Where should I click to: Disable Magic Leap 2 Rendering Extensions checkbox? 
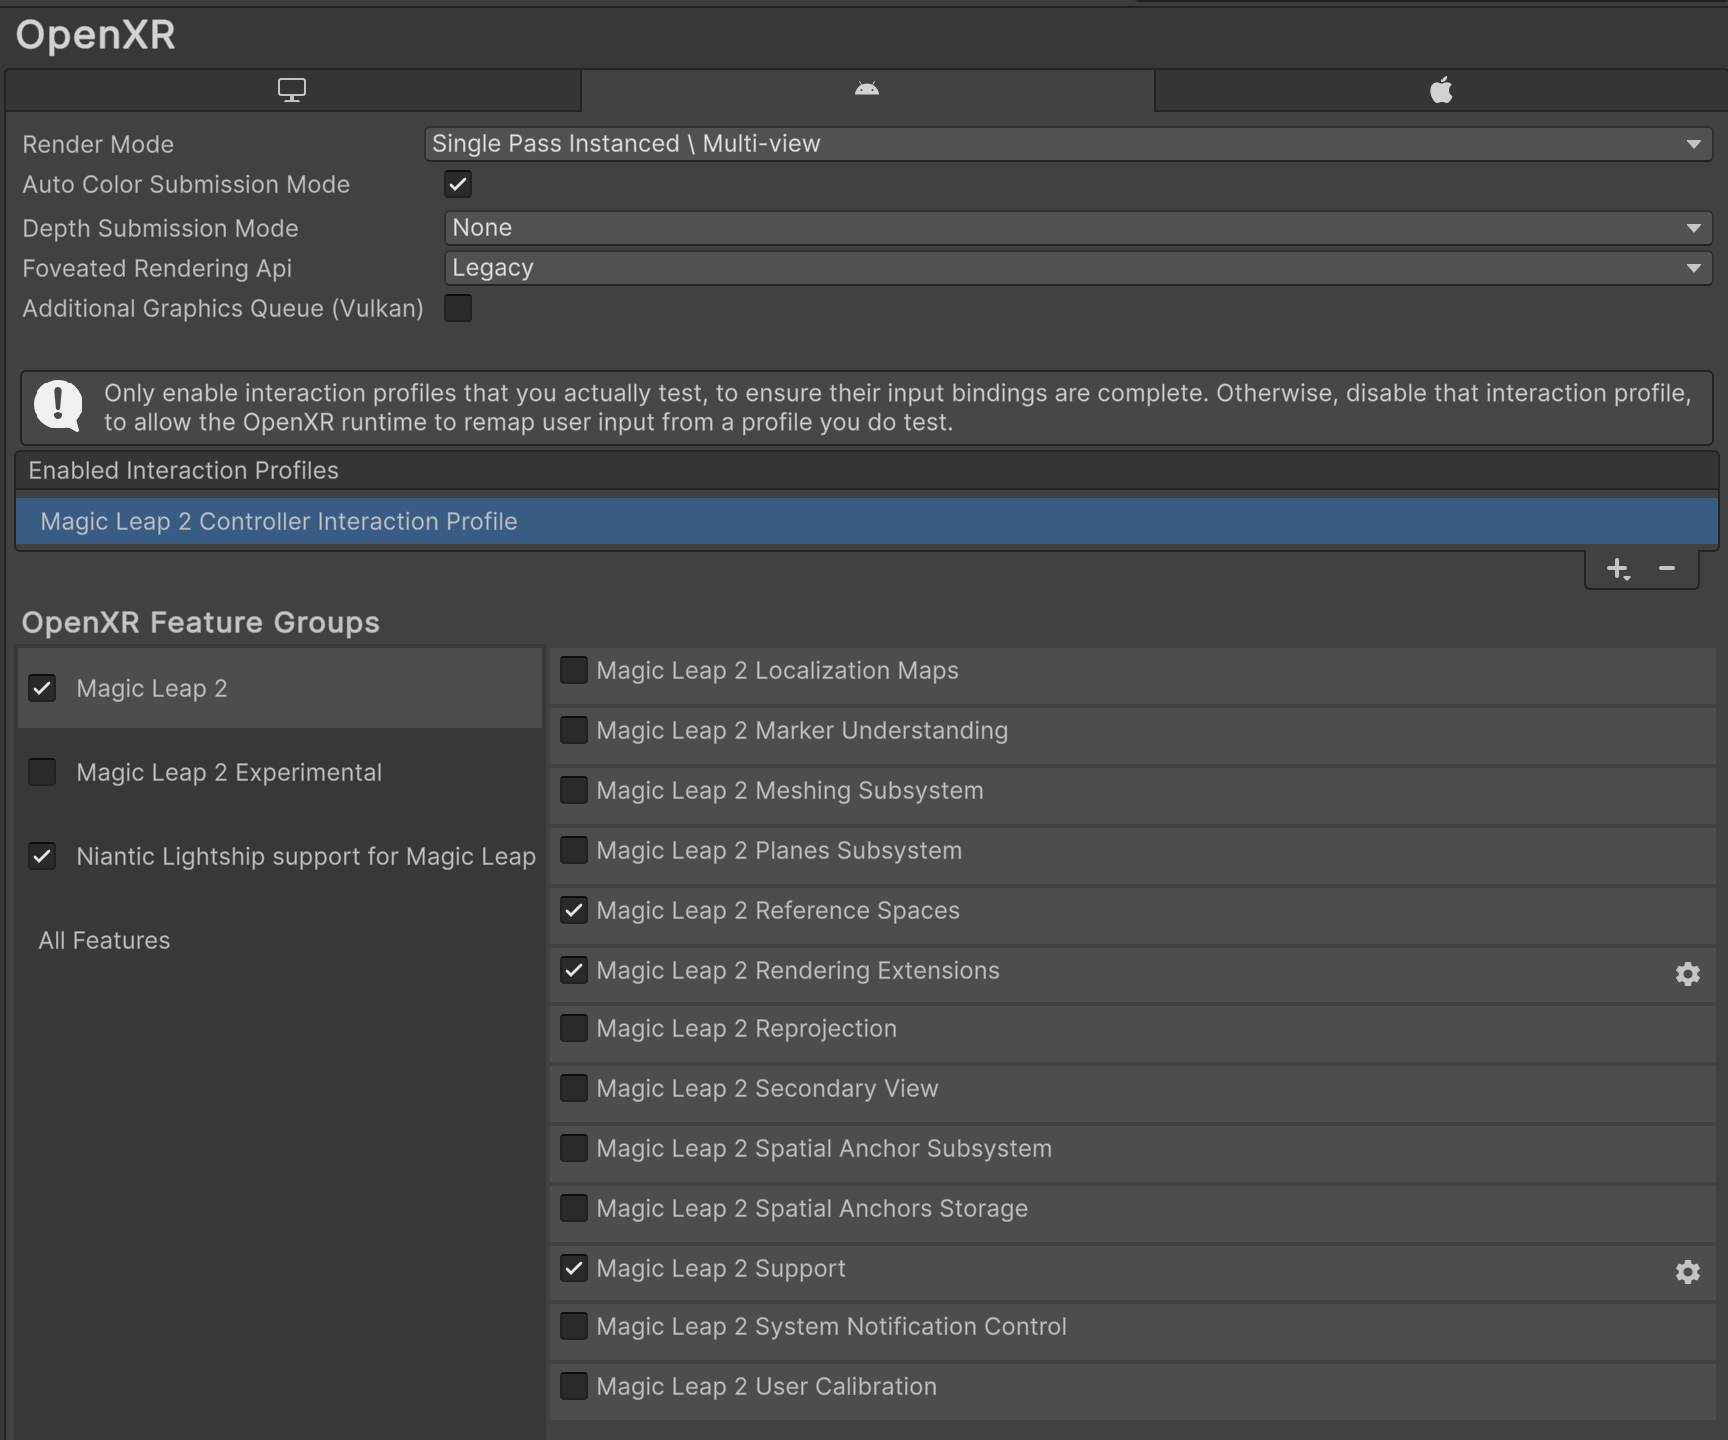pyautogui.click(x=574, y=970)
